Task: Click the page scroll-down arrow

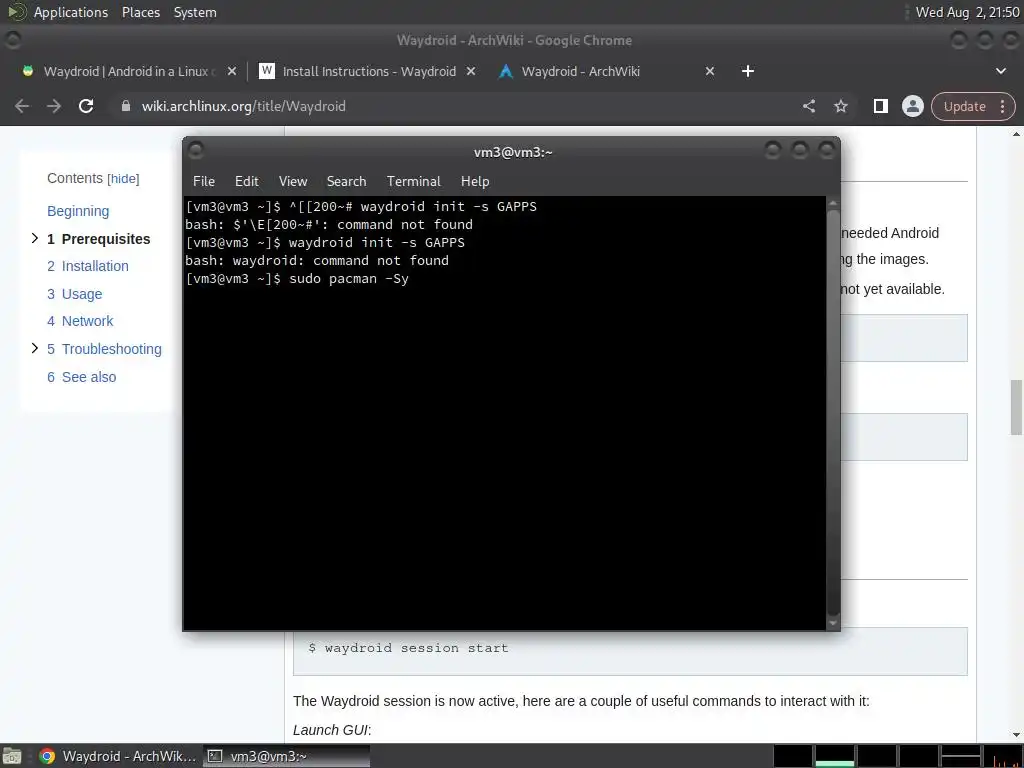Action: point(1016,735)
